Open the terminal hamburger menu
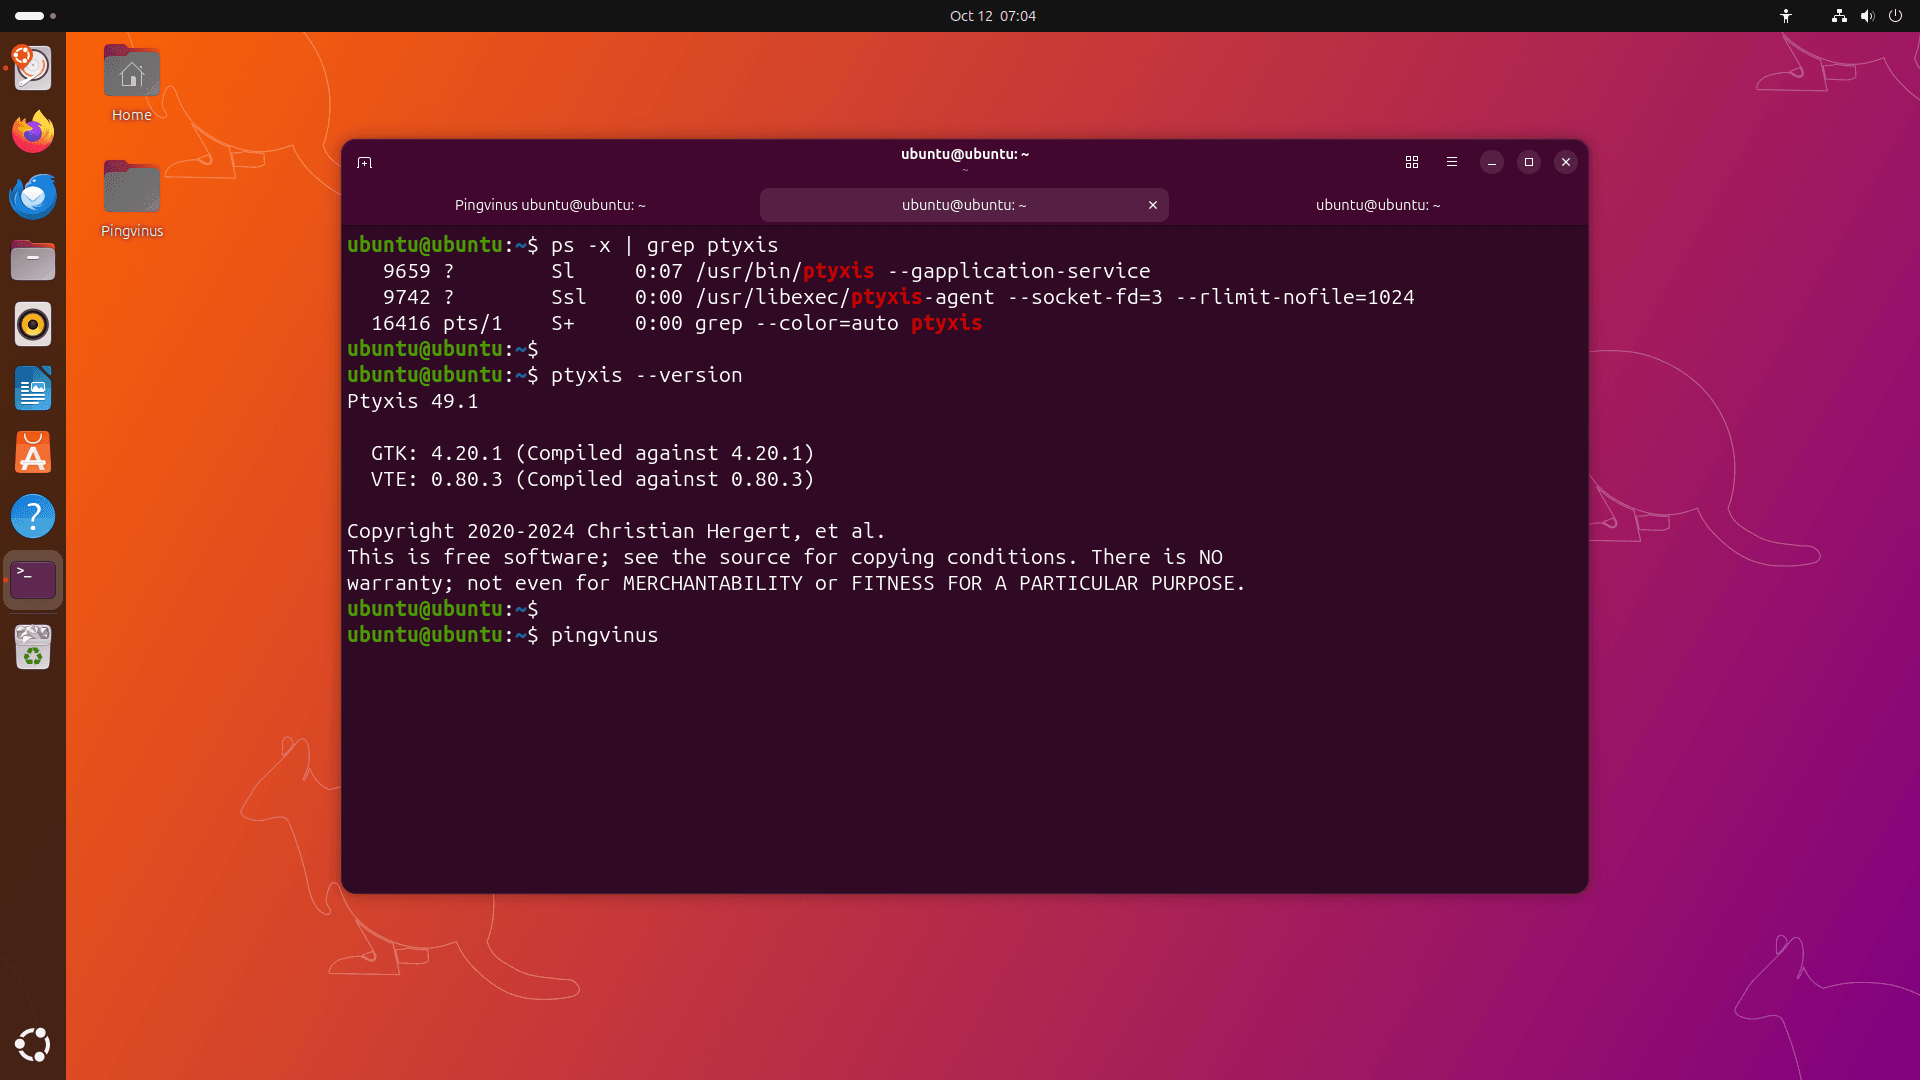Image resolution: width=1920 pixels, height=1080 pixels. point(1452,162)
